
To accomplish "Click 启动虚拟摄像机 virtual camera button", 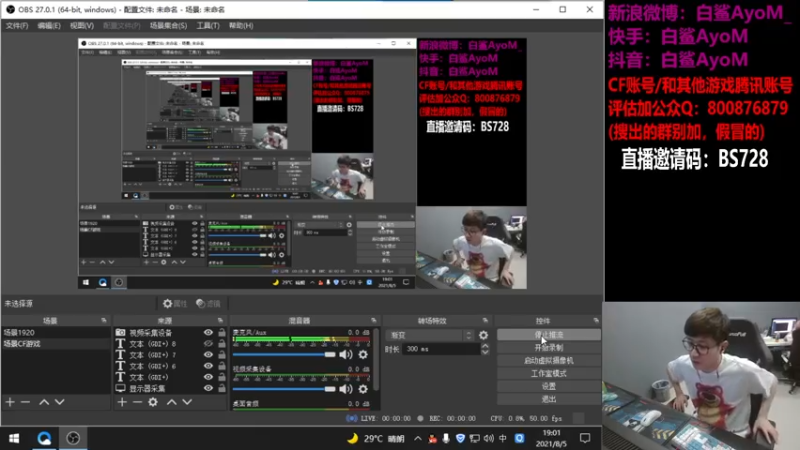I will pyautogui.click(x=548, y=360).
